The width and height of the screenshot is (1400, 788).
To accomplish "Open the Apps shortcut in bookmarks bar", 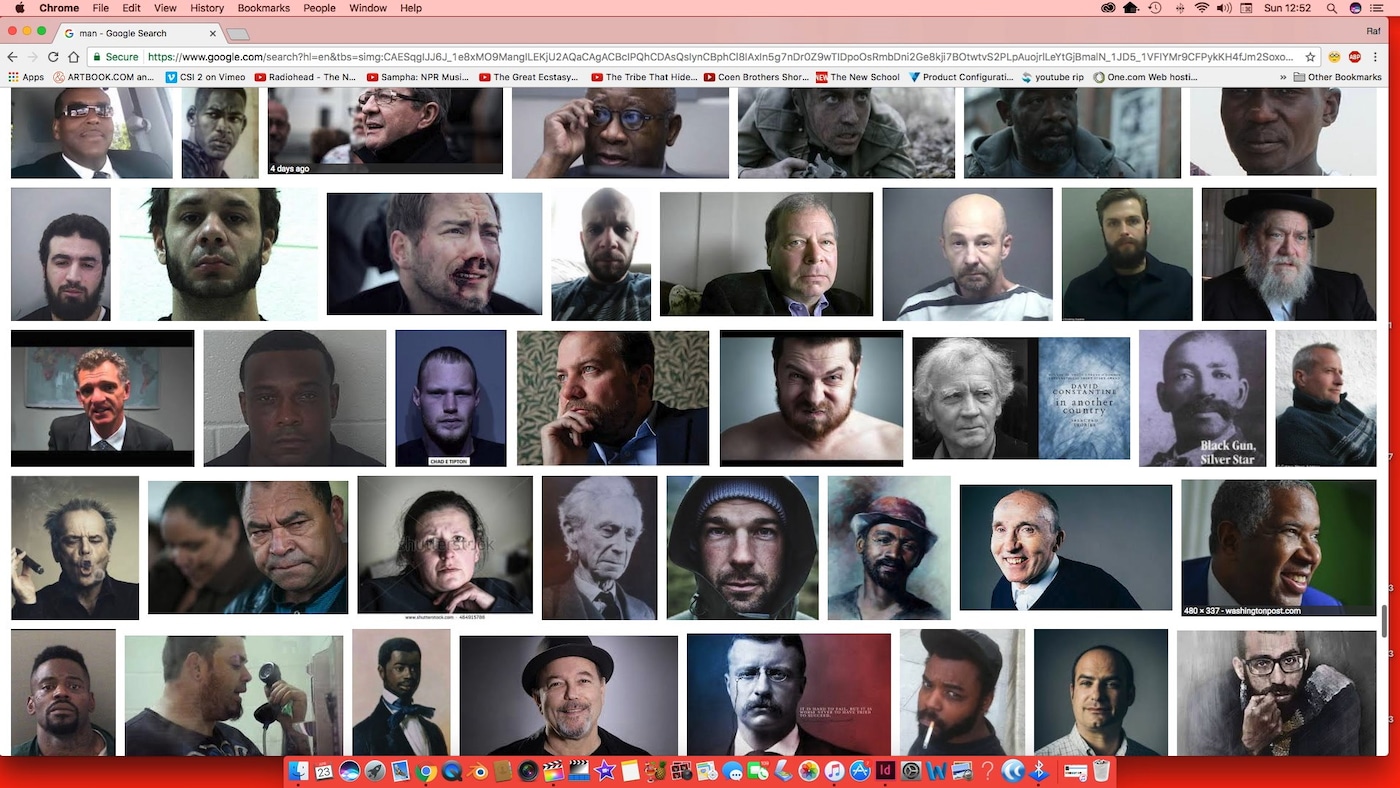I will coord(26,77).
